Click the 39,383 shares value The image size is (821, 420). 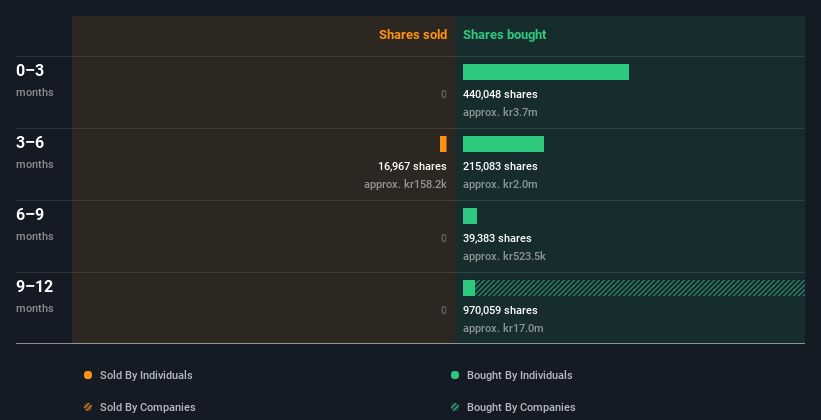point(497,238)
